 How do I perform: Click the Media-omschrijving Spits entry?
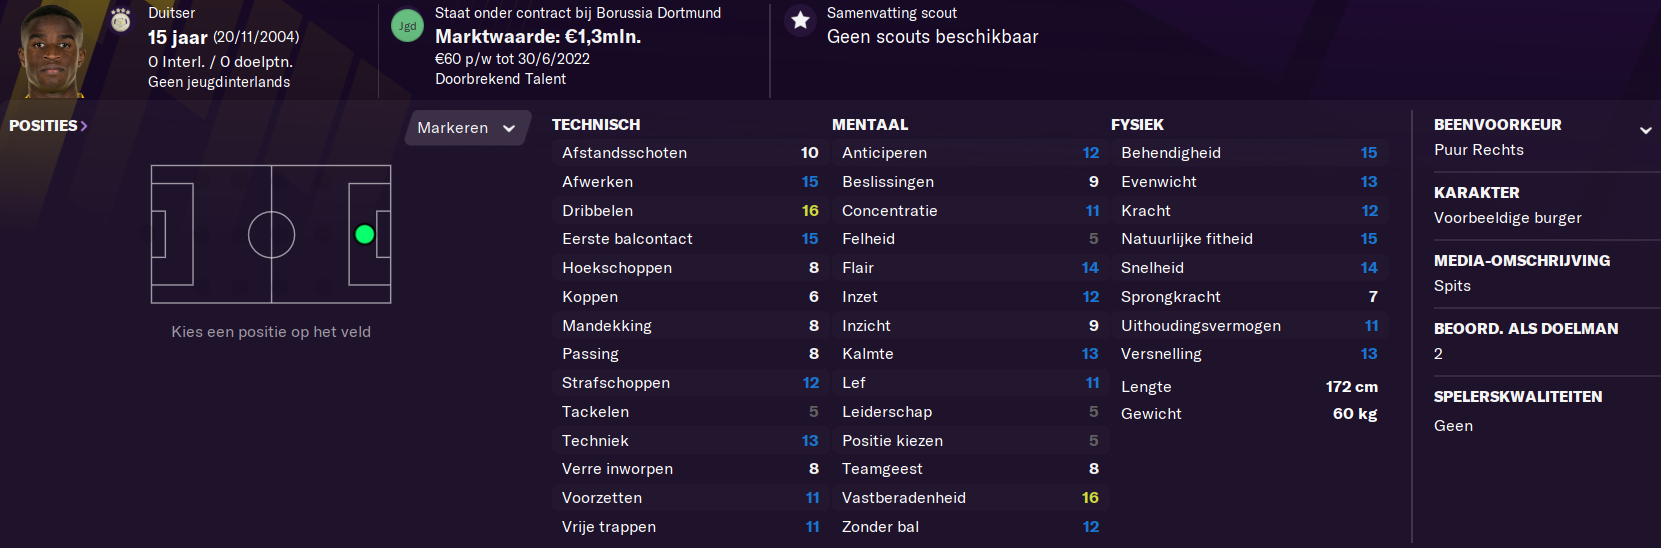coord(1452,286)
